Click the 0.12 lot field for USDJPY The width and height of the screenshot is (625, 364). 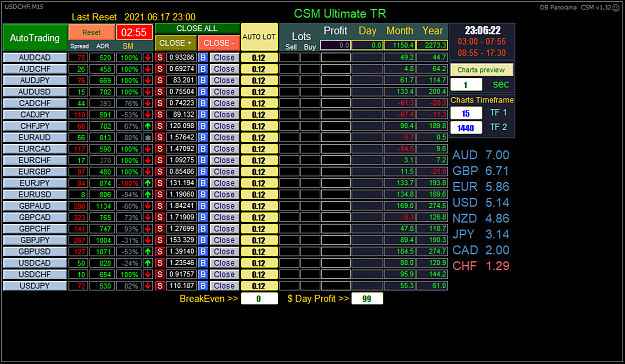(259, 286)
